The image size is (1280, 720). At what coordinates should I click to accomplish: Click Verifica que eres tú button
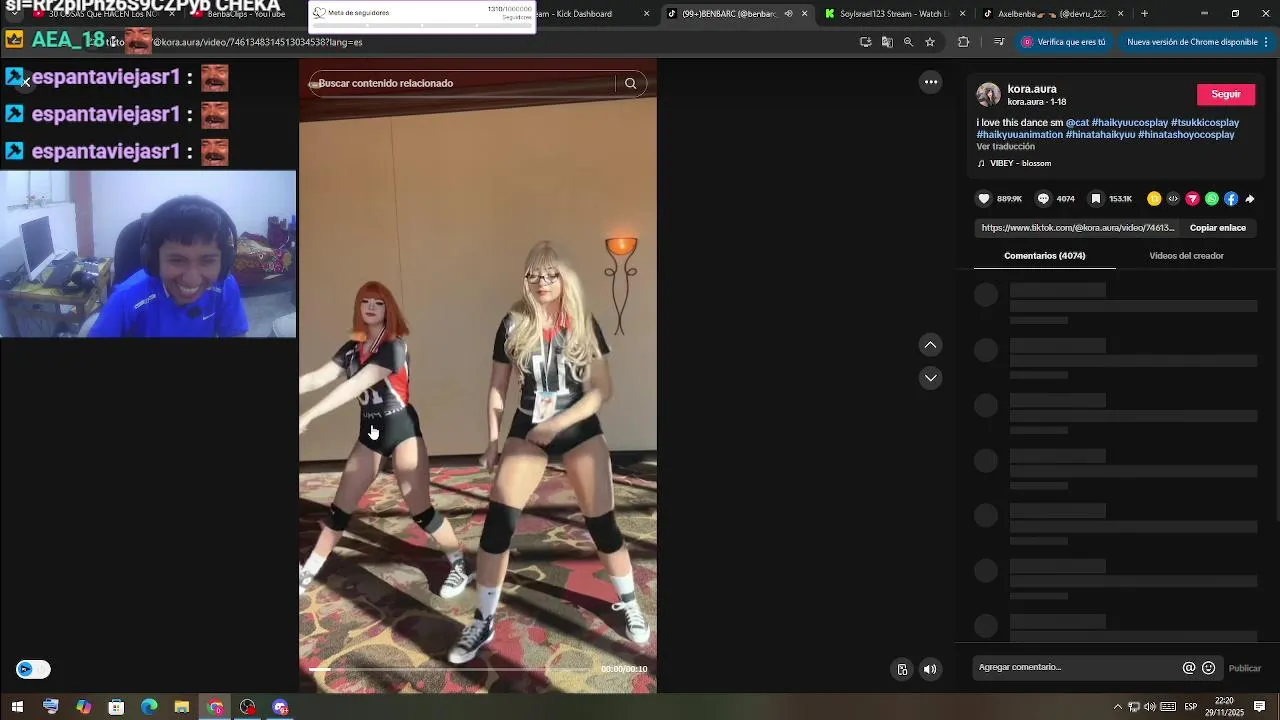point(1064,42)
